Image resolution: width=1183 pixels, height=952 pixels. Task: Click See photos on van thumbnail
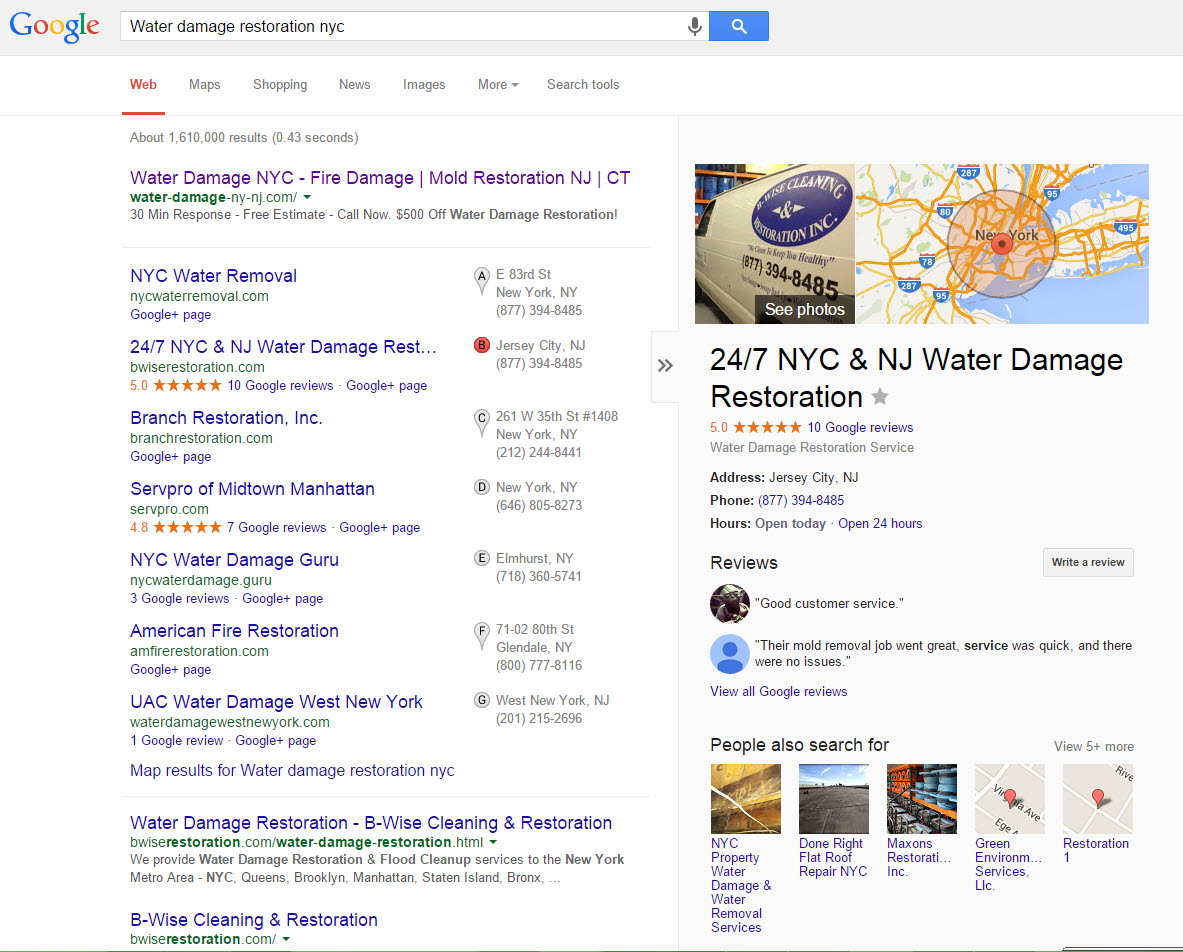click(804, 309)
